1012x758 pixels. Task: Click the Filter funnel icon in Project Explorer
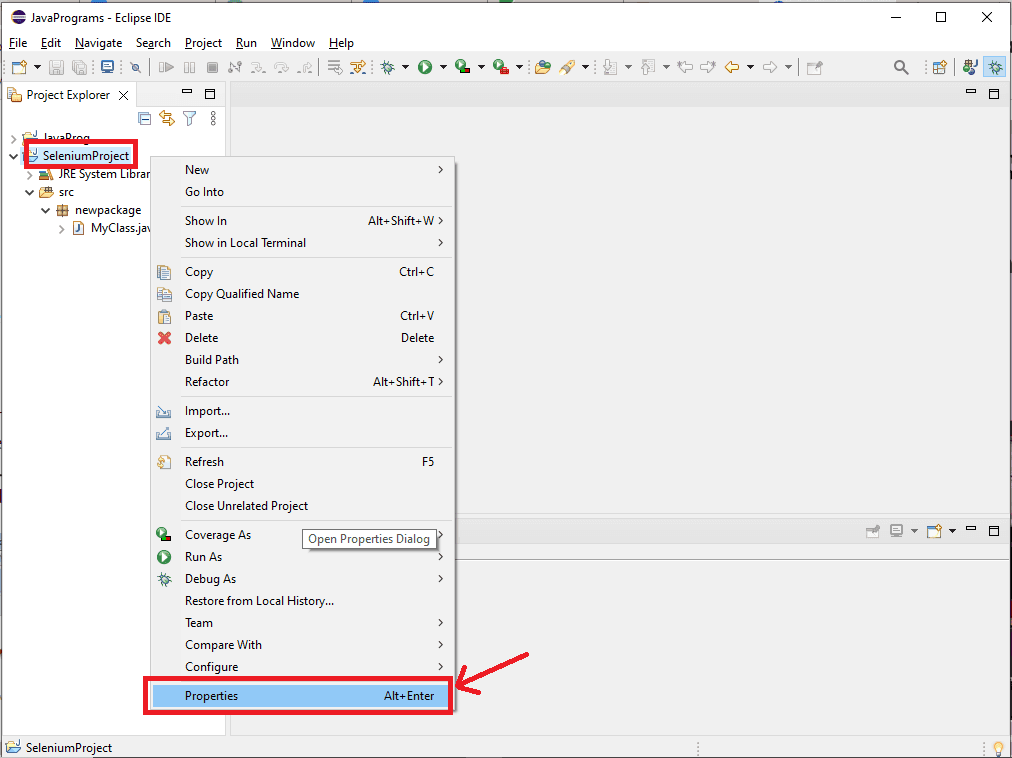[x=189, y=118]
